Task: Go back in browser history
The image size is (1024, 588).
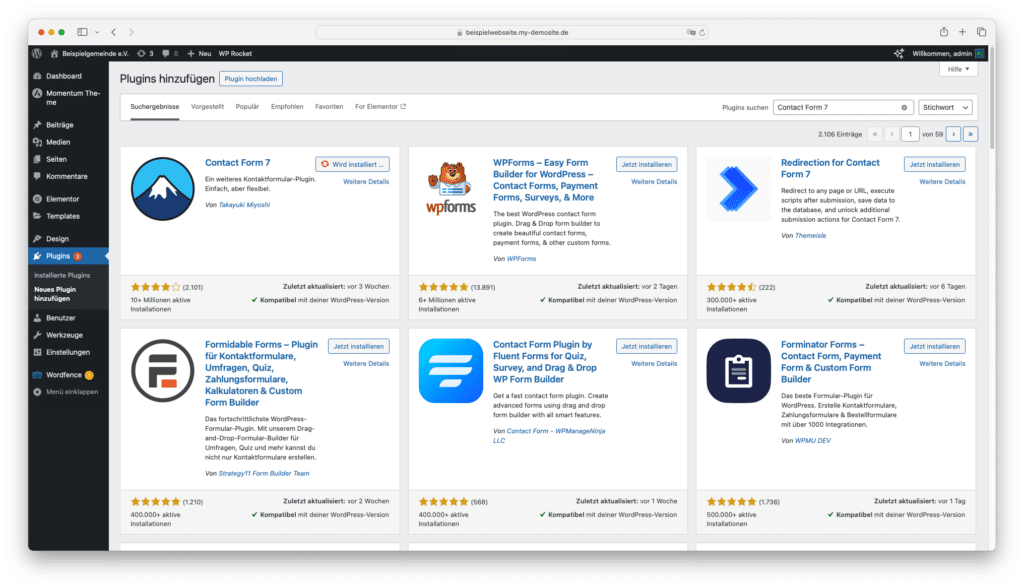Action: coord(114,32)
